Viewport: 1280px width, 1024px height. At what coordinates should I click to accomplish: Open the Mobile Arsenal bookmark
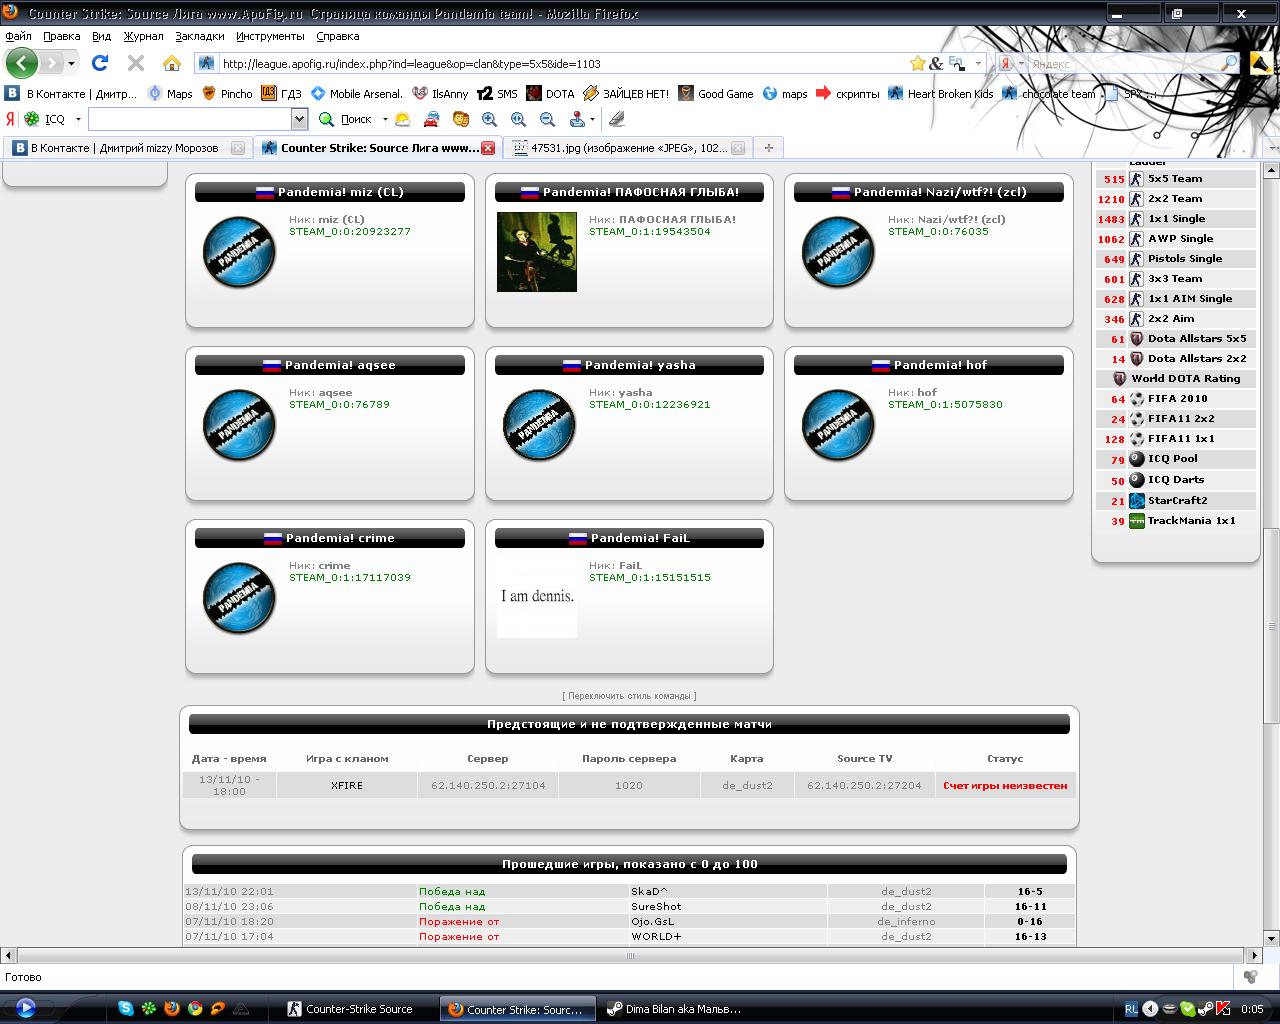pos(357,94)
